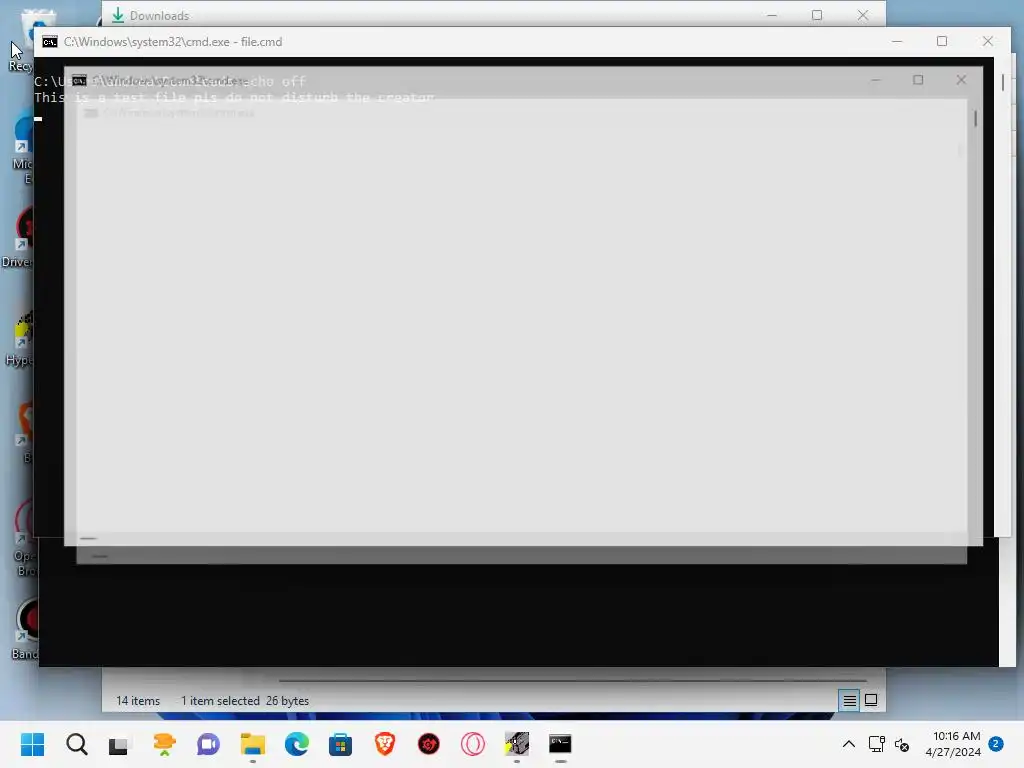Open taskbar Search magnifier
This screenshot has height=768, width=1024.
[x=76, y=744]
